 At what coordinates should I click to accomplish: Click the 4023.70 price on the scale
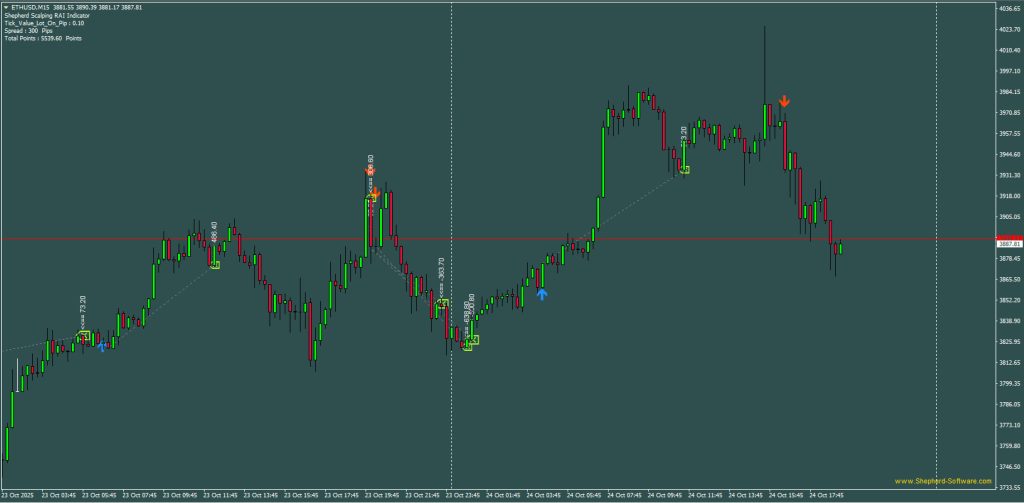click(x=1009, y=29)
